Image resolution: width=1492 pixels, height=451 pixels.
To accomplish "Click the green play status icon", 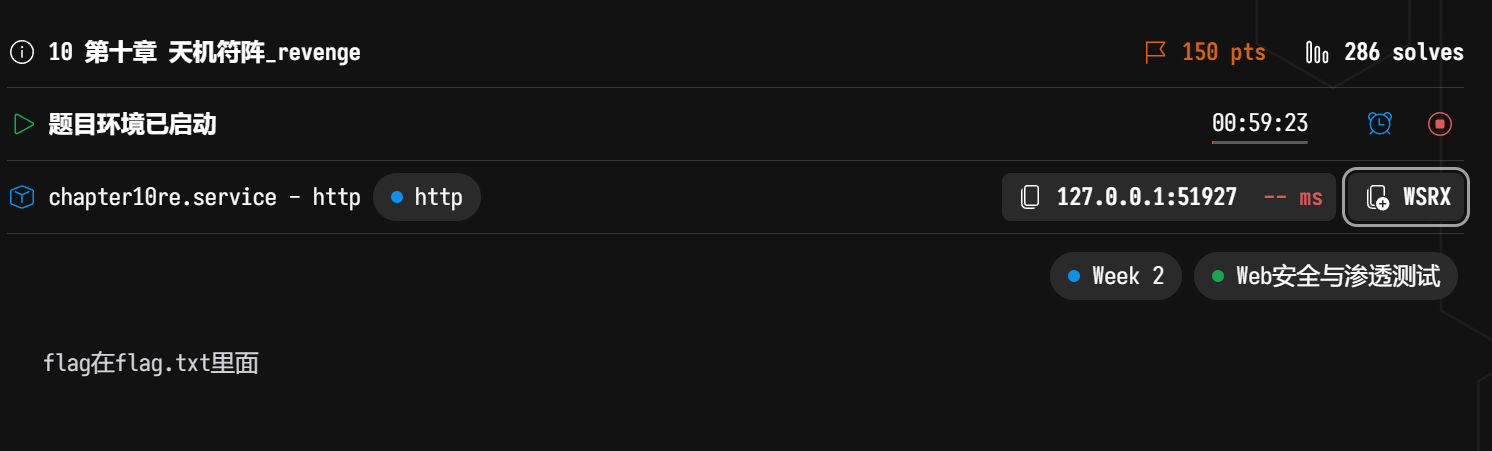I will pos(23,124).
